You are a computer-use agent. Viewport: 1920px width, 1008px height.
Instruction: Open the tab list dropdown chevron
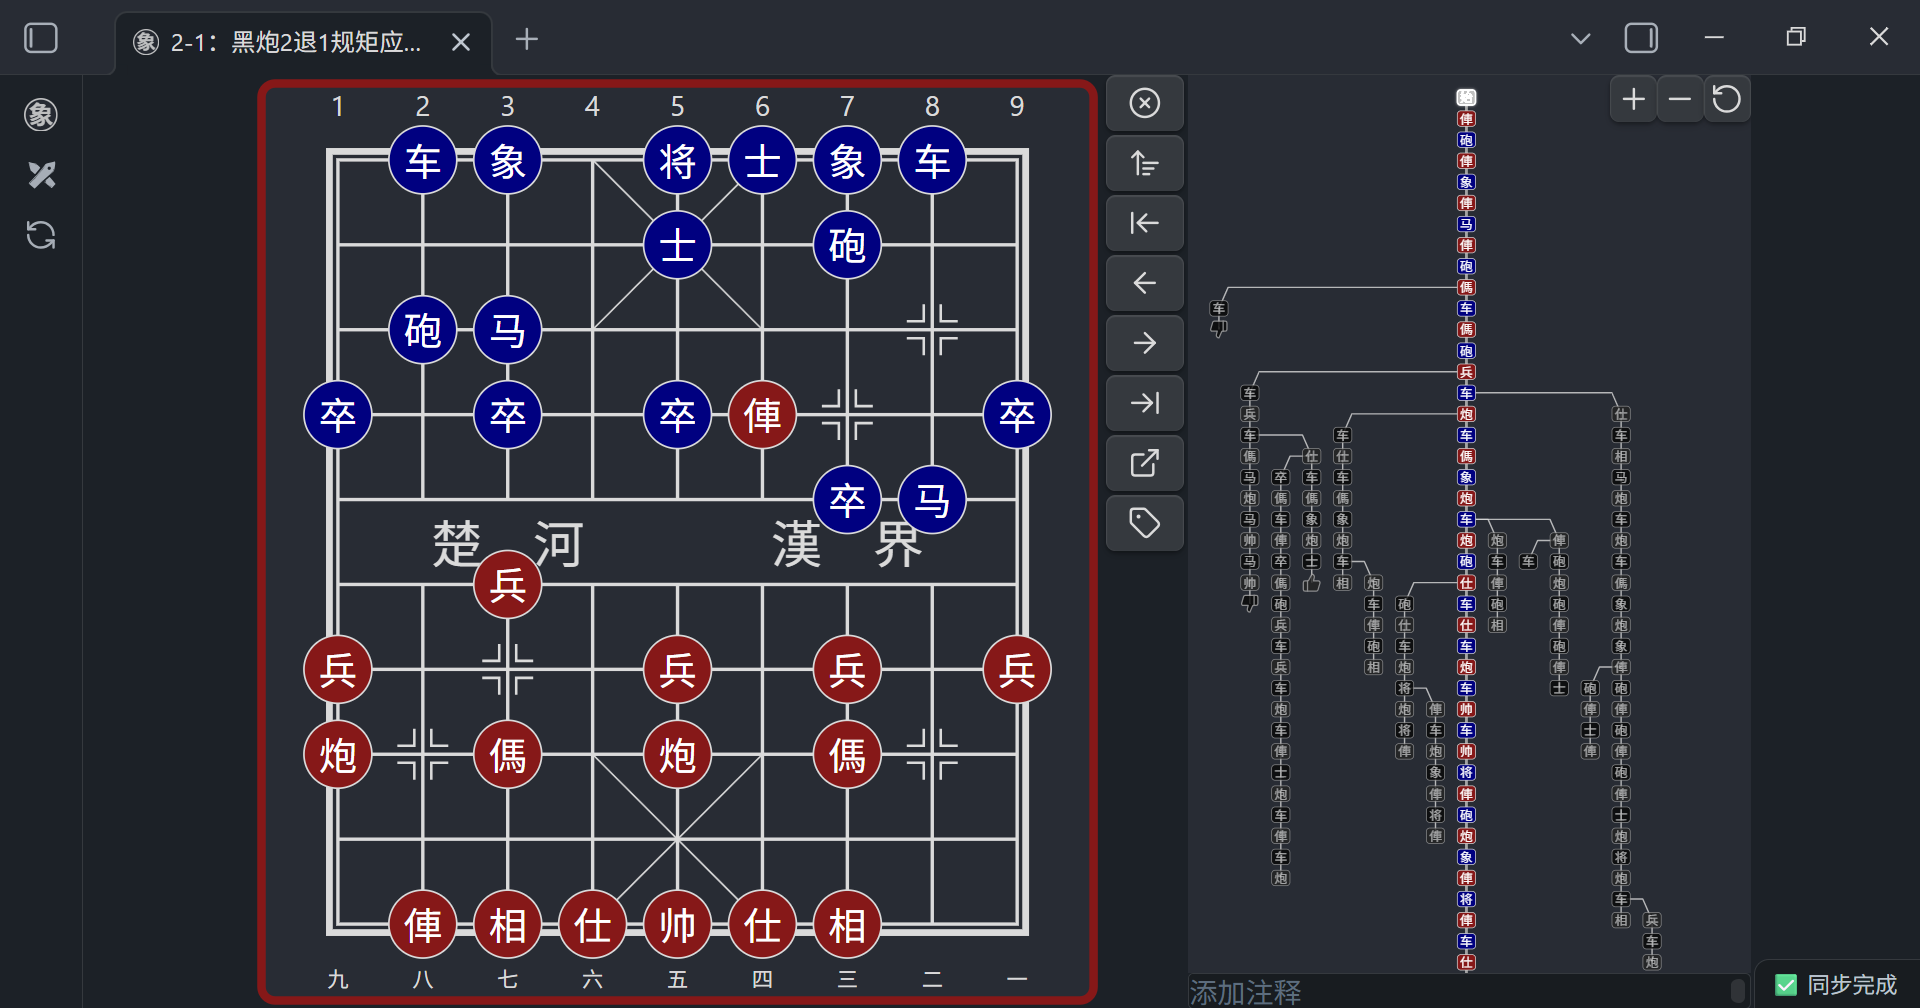pyautogui.click(x=1580, y=37)
